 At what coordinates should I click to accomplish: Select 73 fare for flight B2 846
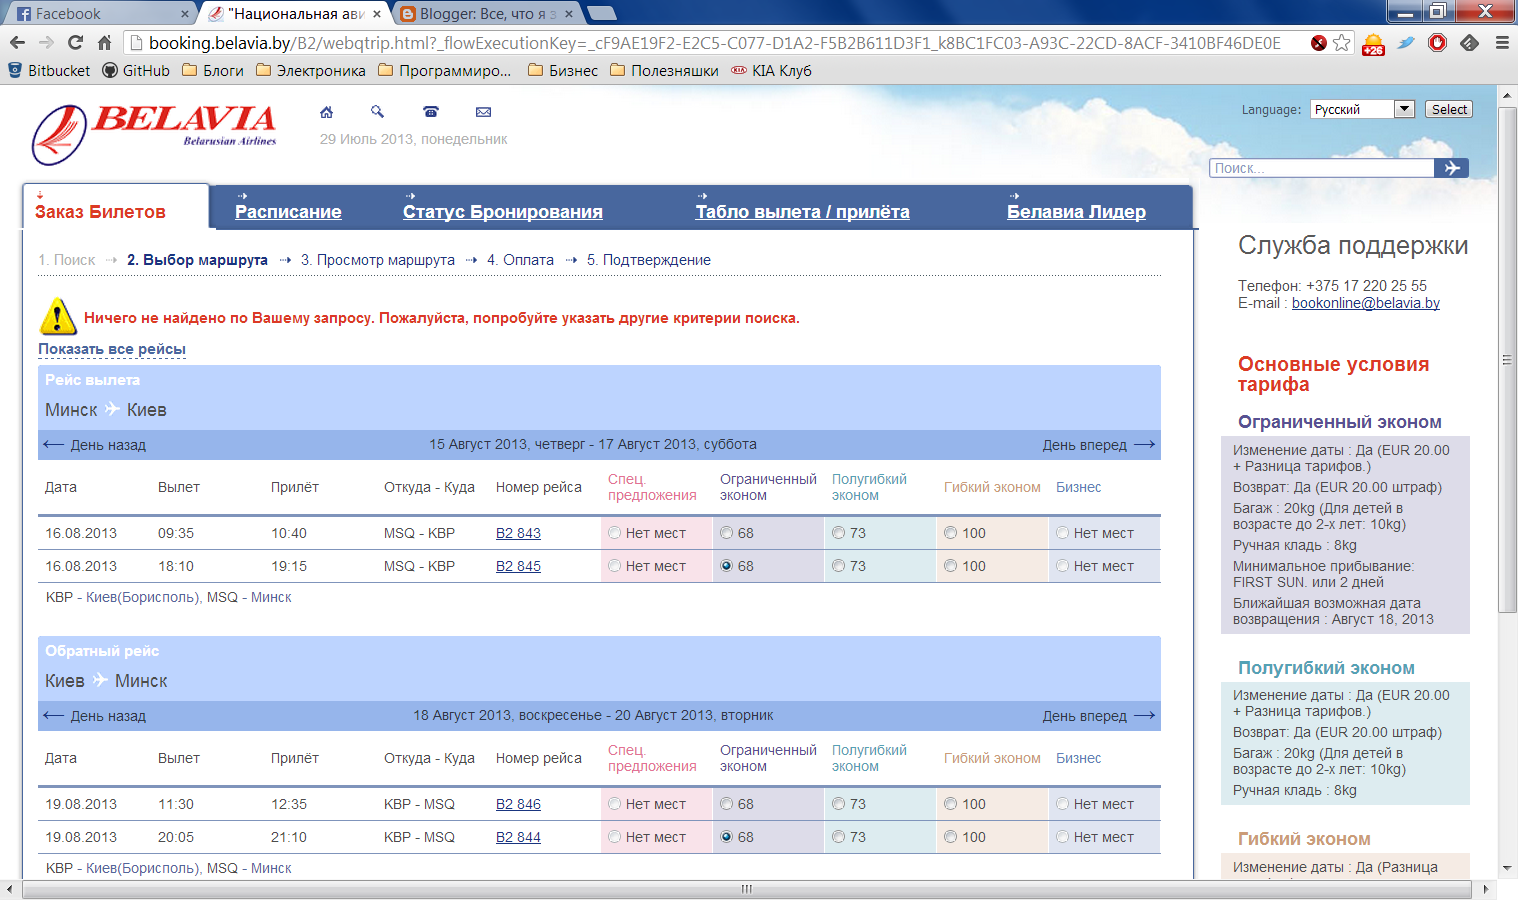[x=839, y=804]
